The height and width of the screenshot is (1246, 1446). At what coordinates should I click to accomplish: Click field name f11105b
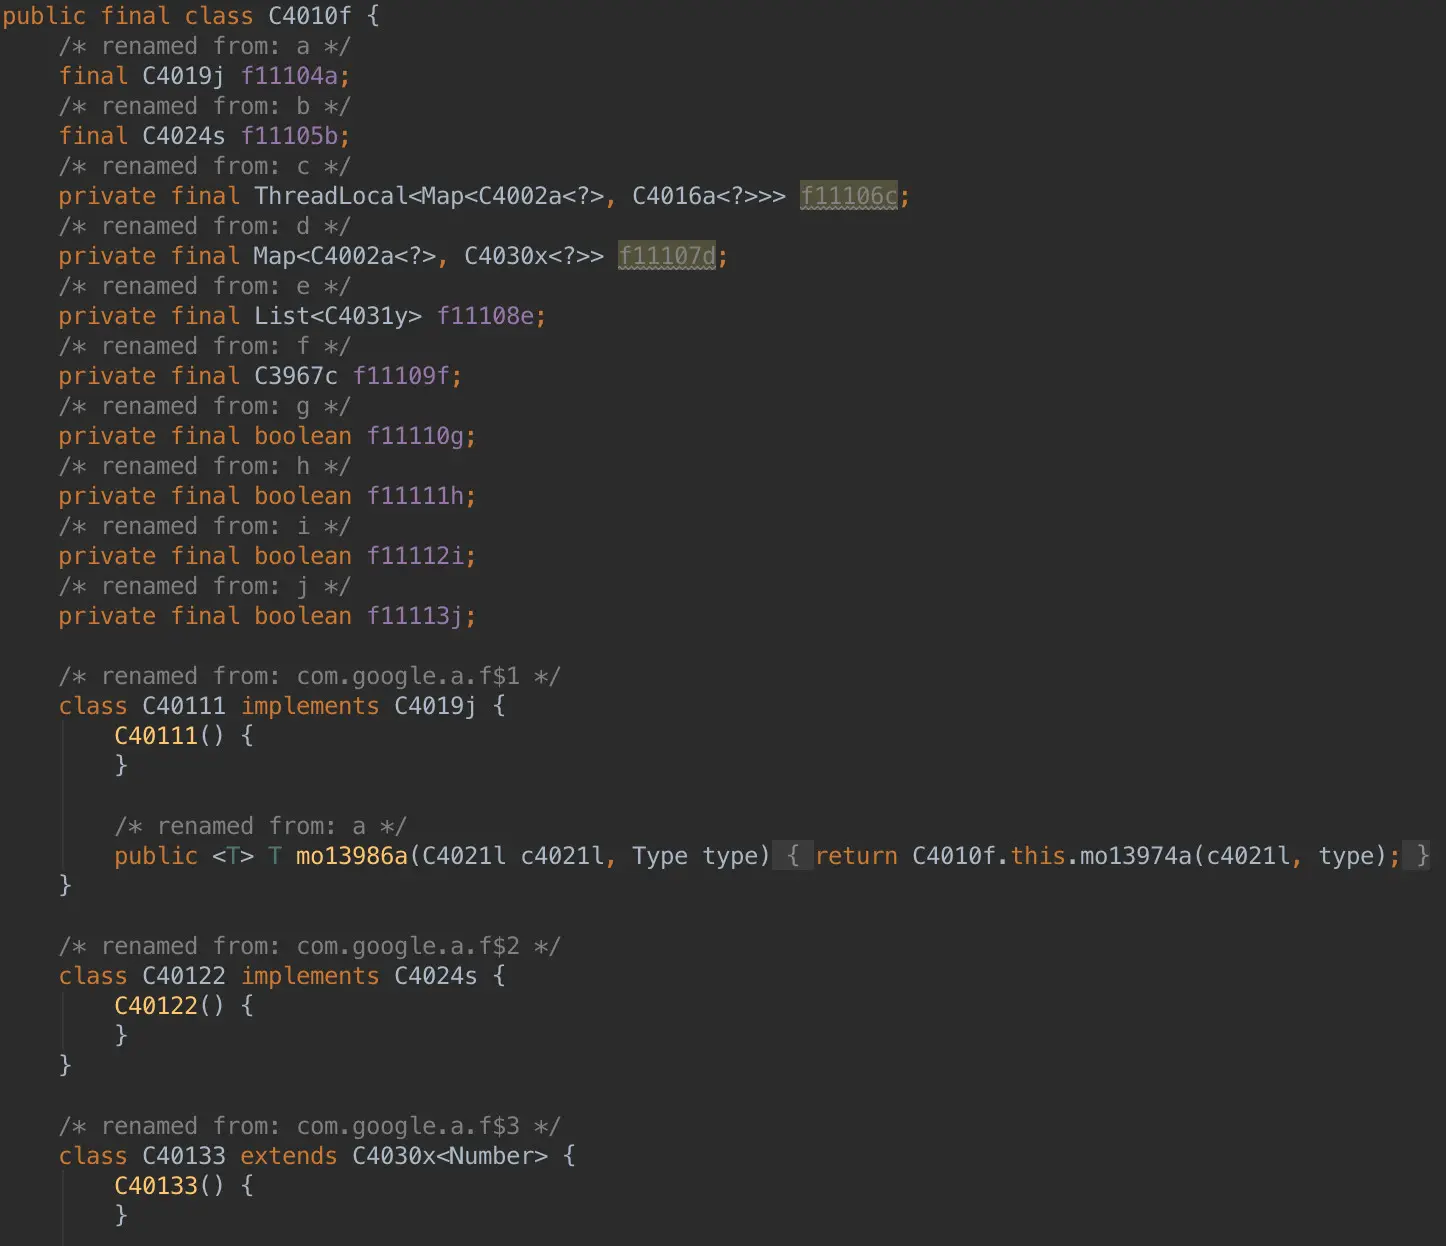click(x=289, y=136)
